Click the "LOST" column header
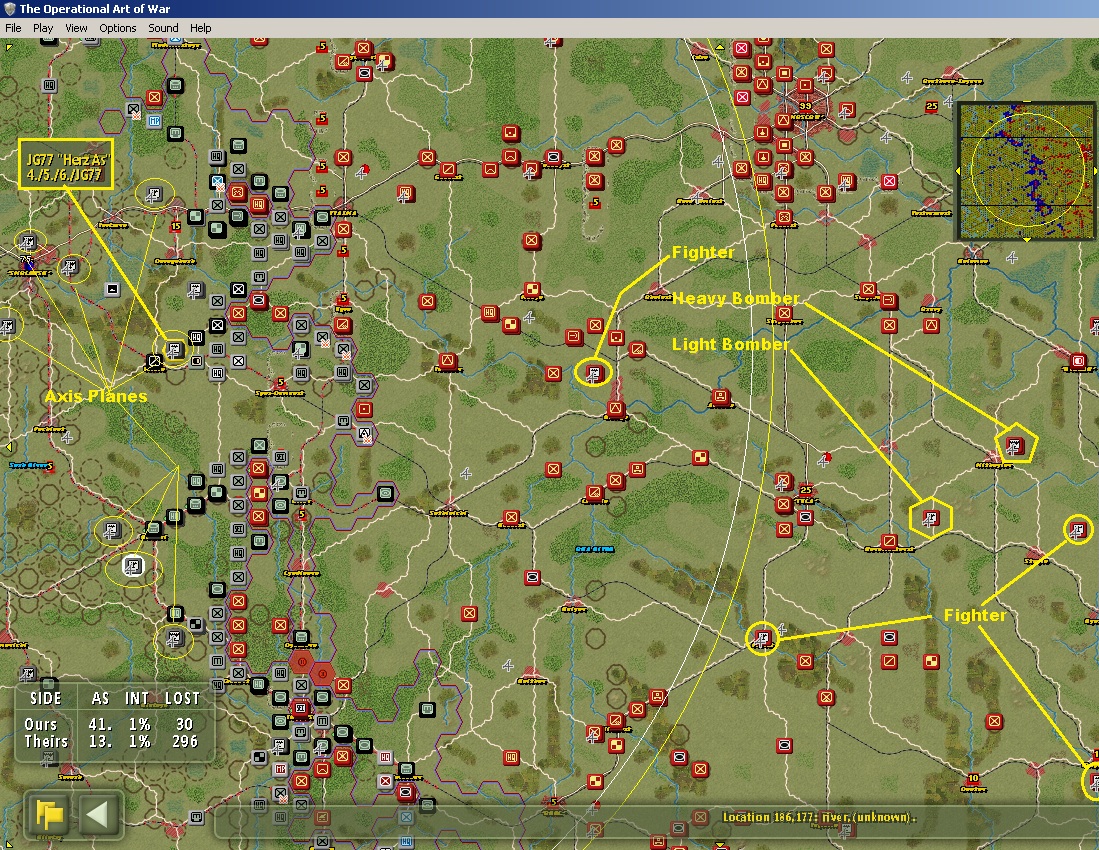The width and height of the screenshot is (1099, 850). [182, 699]
